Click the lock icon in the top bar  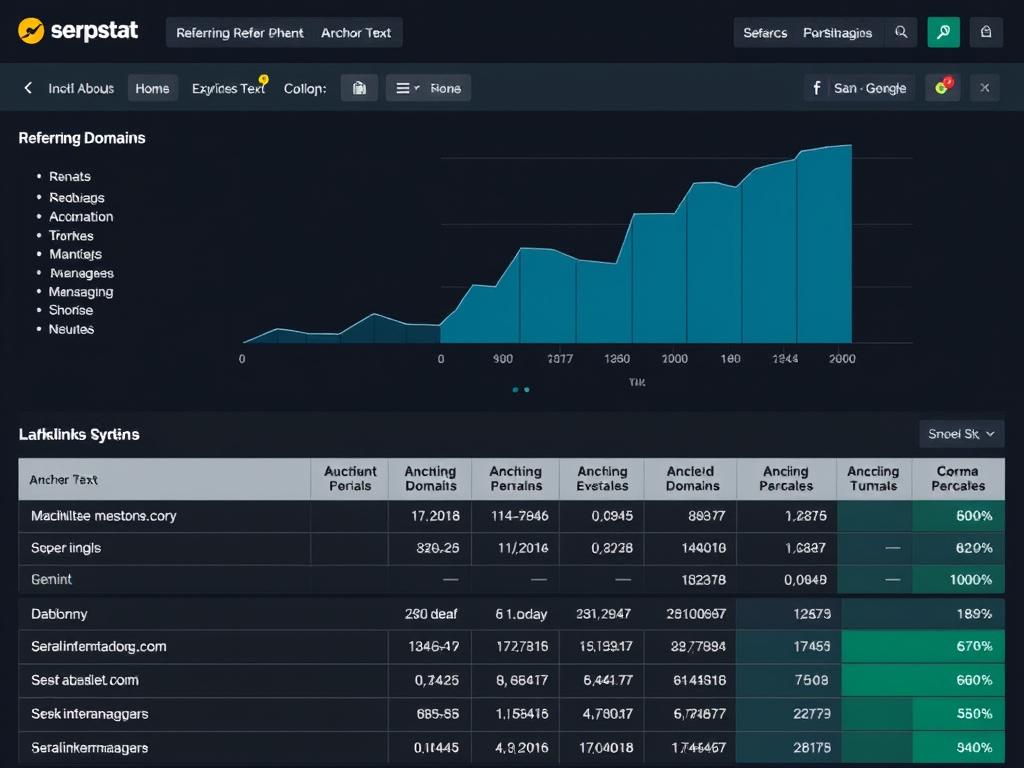point(986,31)
